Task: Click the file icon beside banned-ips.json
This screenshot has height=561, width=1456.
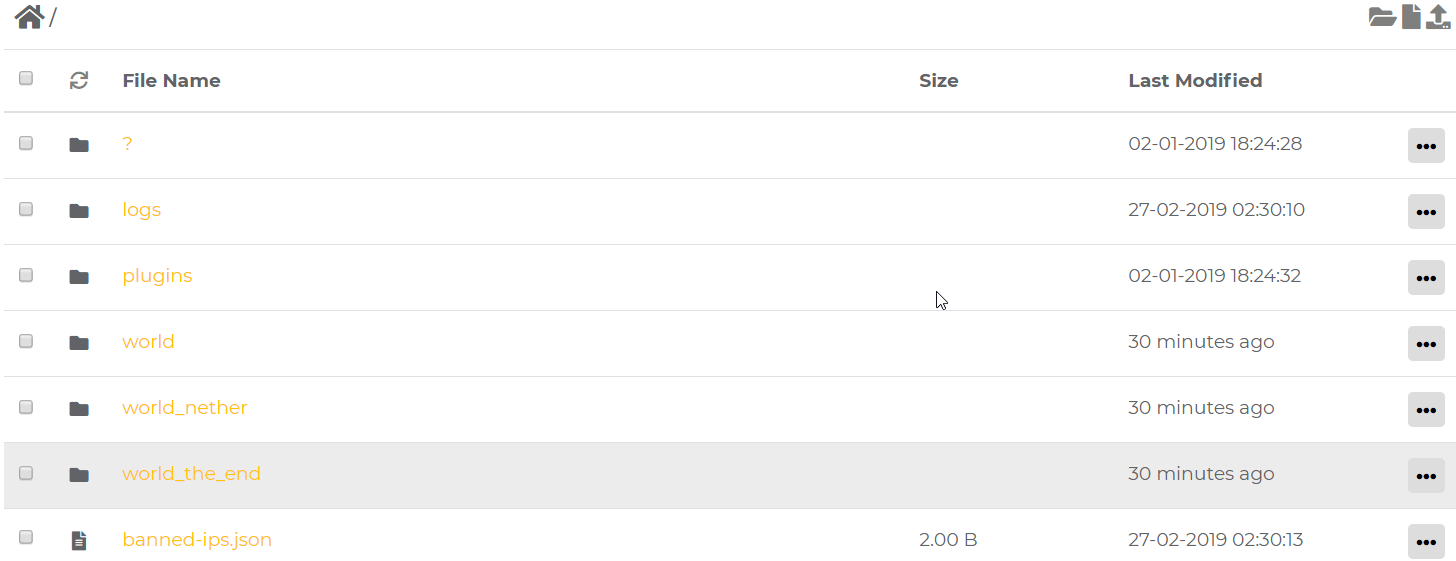Action: (x=79, y=541)
